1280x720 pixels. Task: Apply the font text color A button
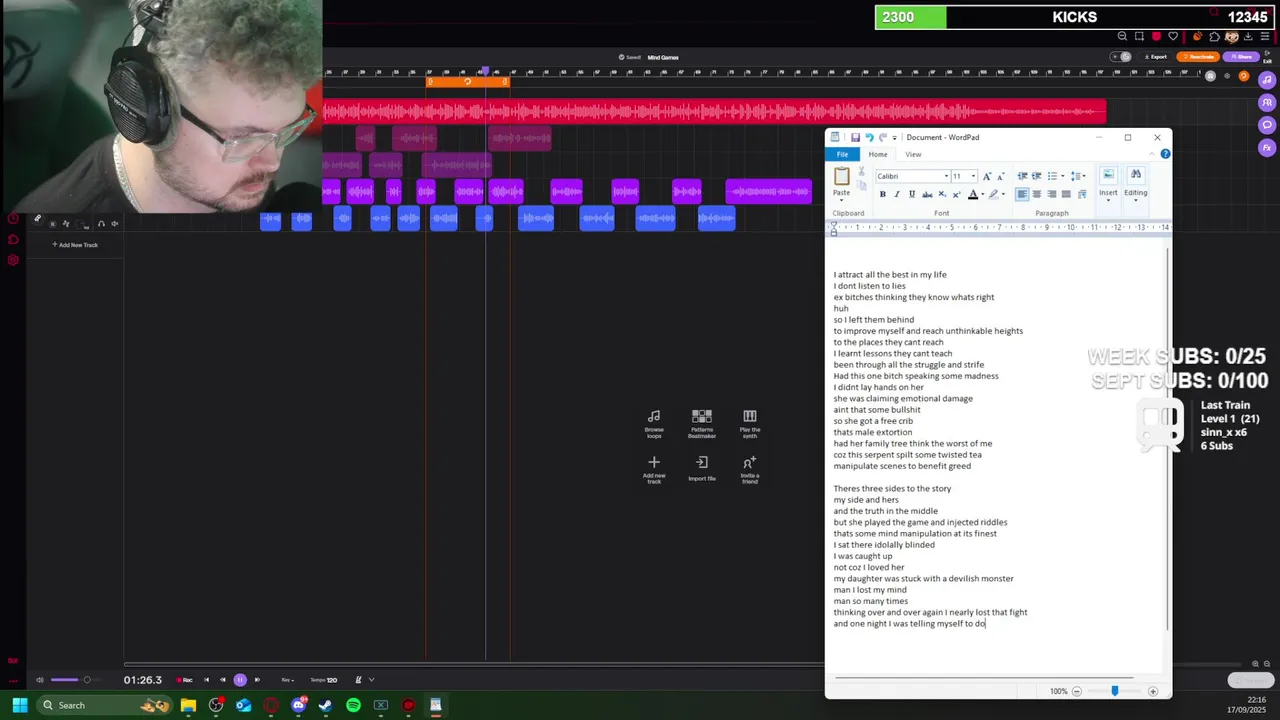tap(972, 194)
